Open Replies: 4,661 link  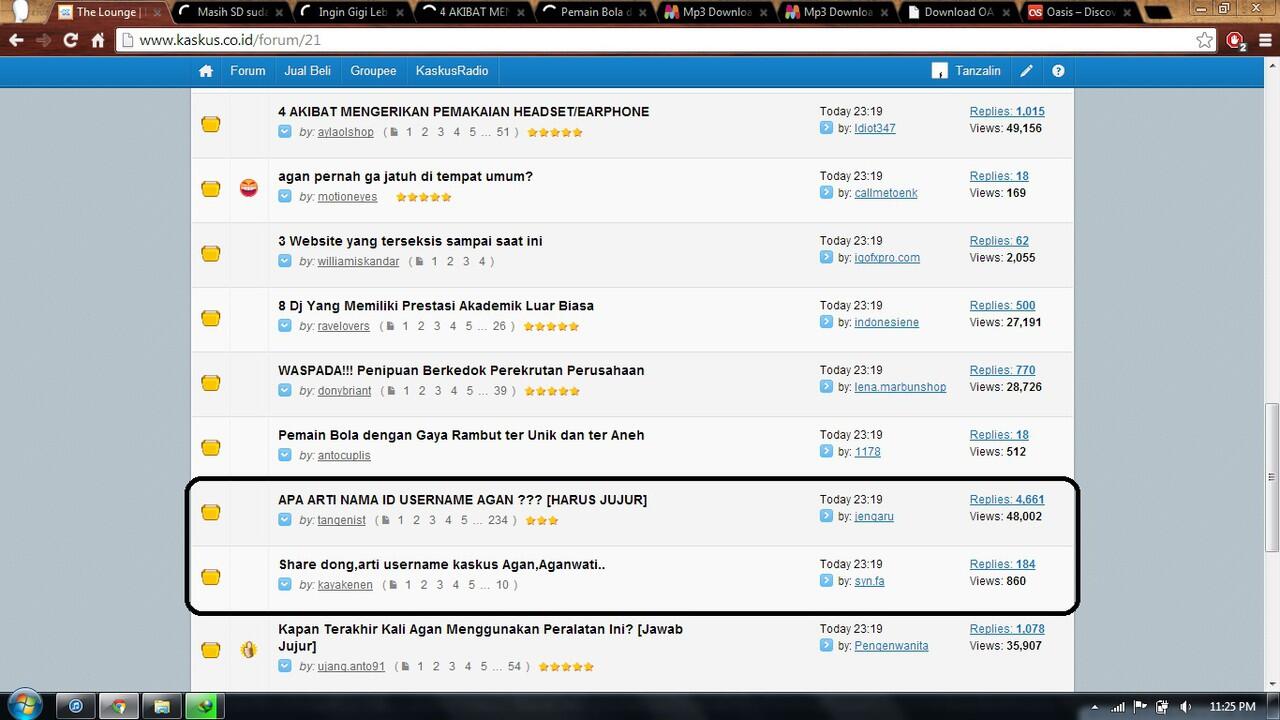tap(1007, 500)
